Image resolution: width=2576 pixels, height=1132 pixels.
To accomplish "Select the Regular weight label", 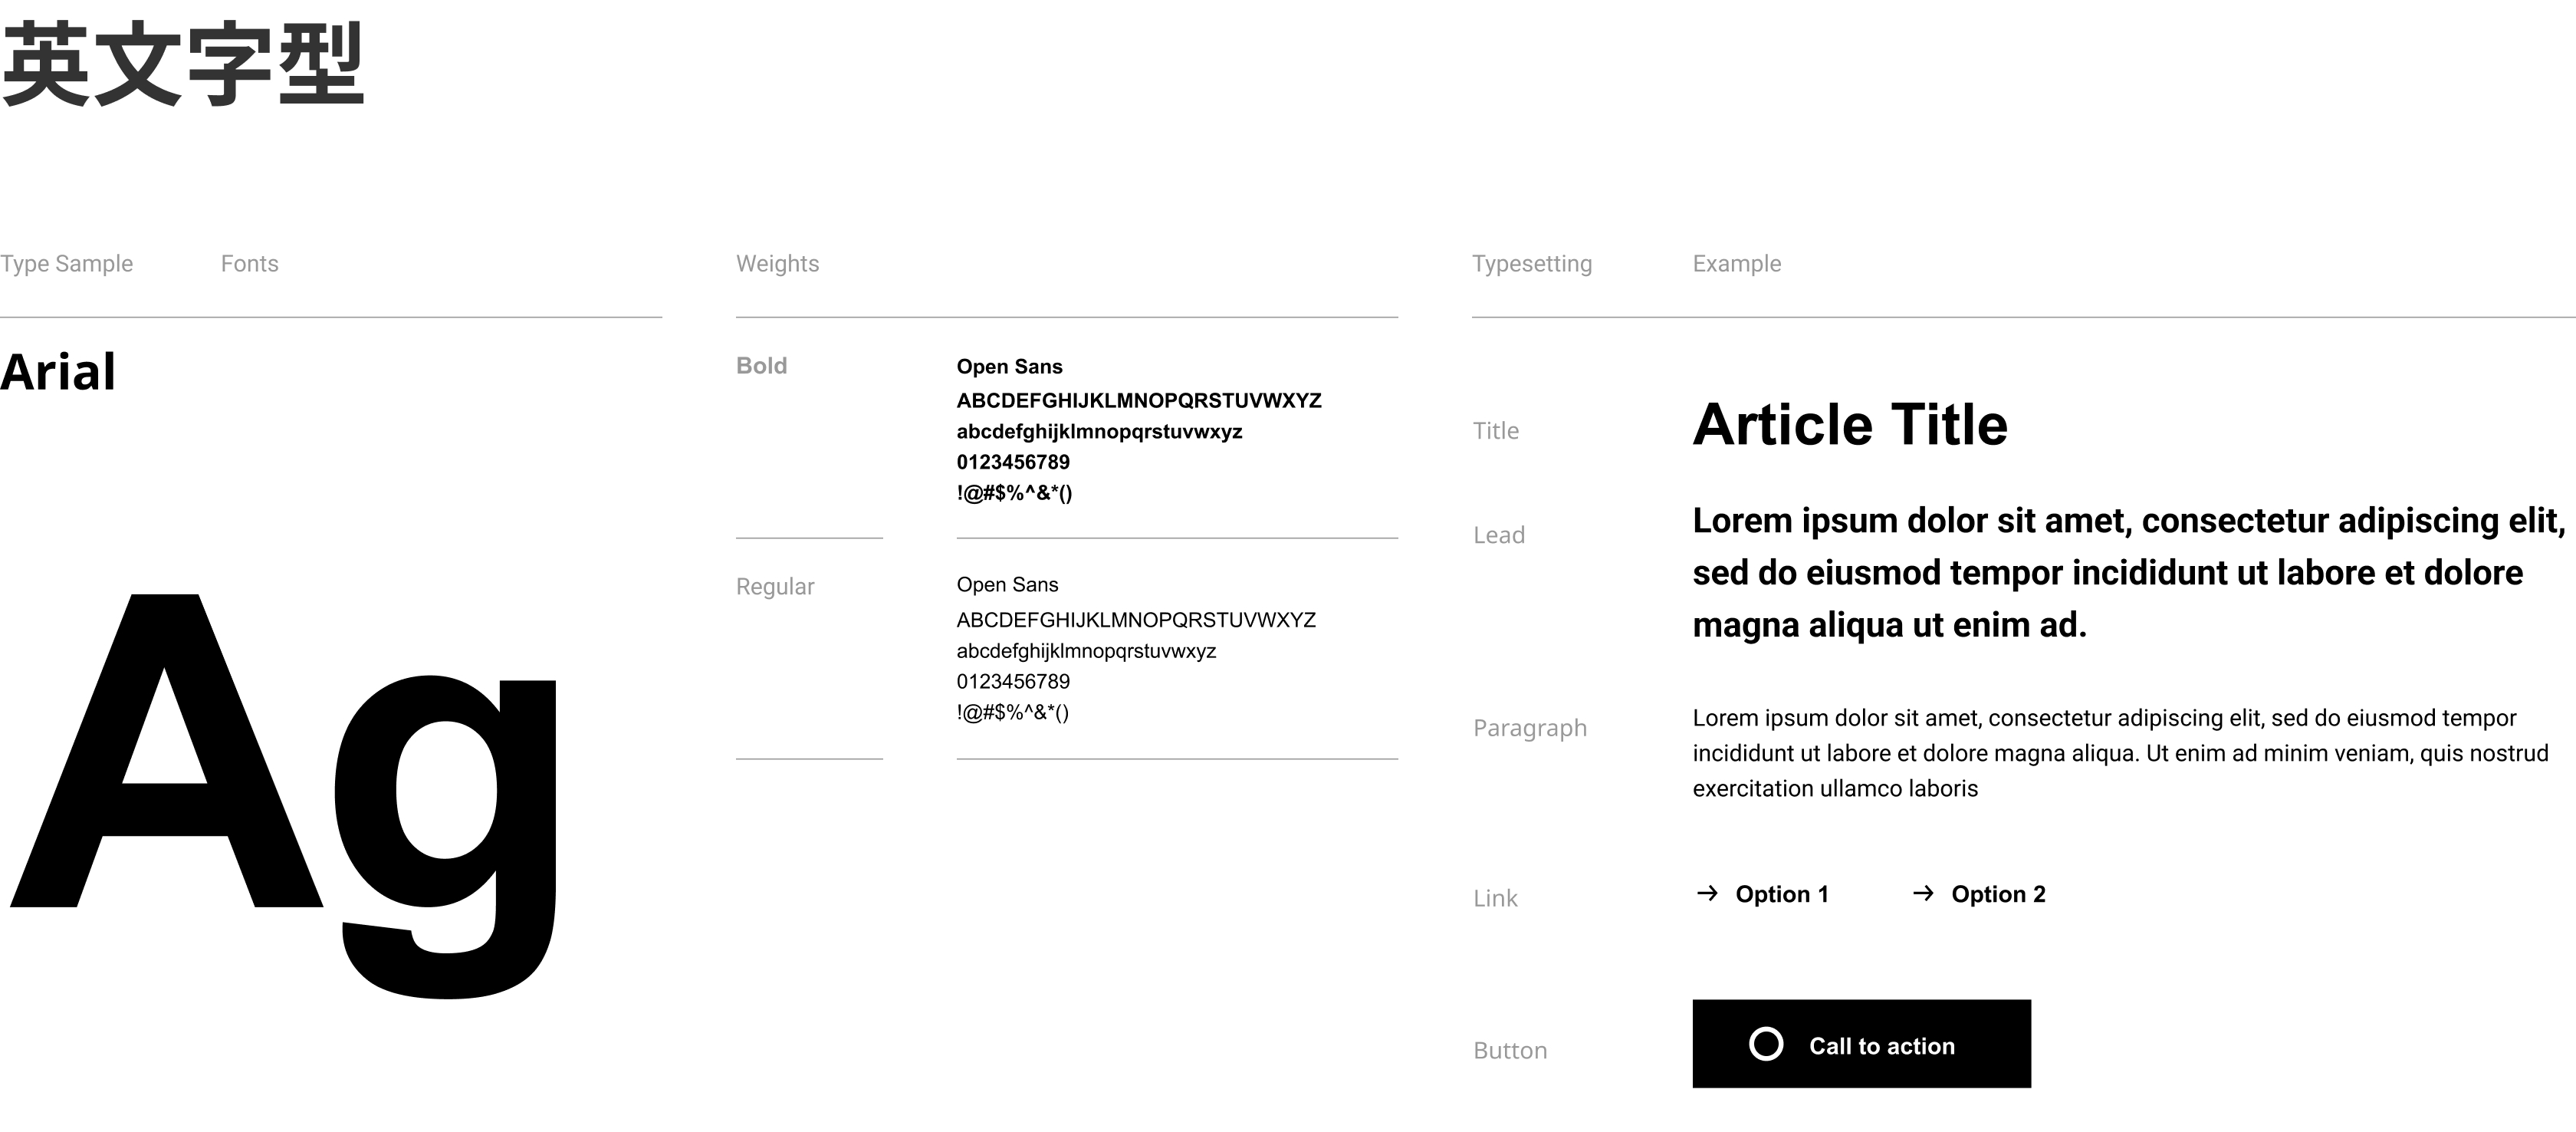I will click(x=775, y=586).
